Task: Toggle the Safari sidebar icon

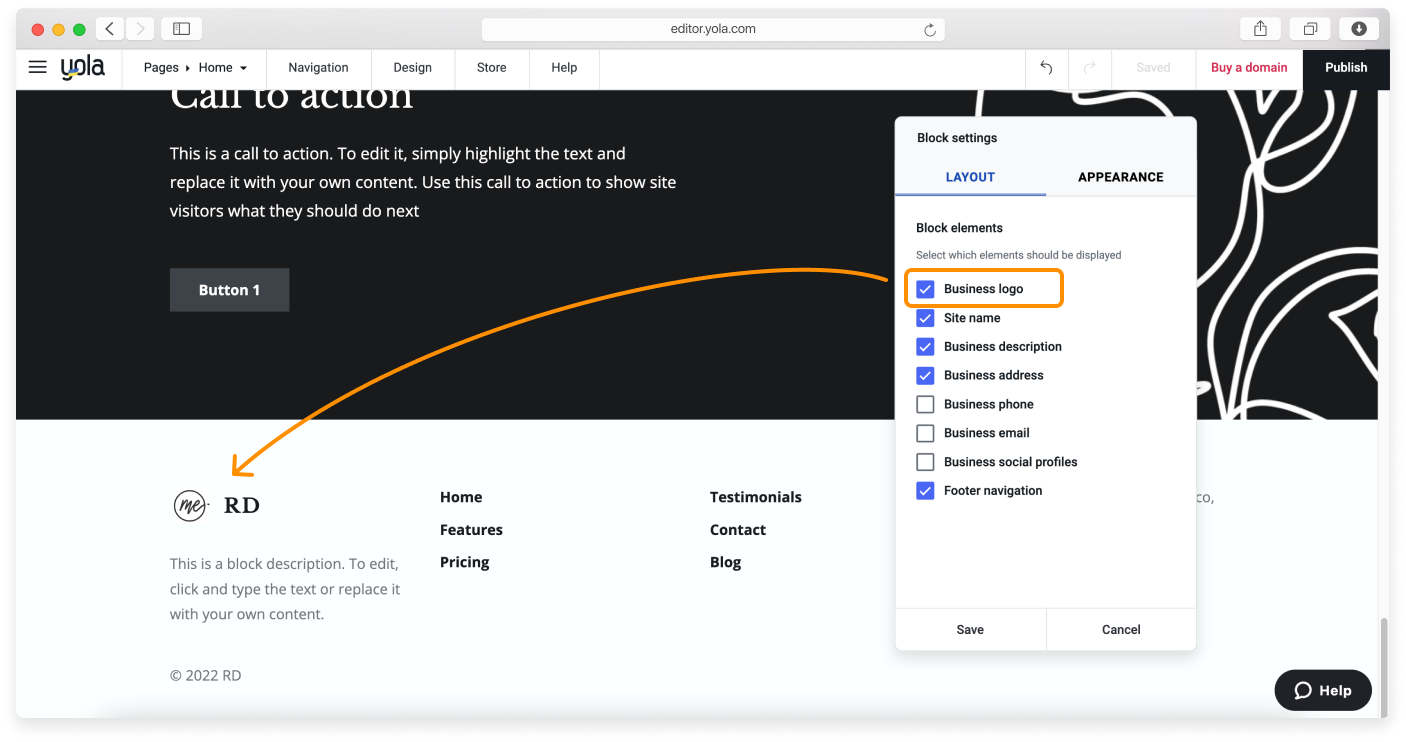Action: tap(181, 29)
